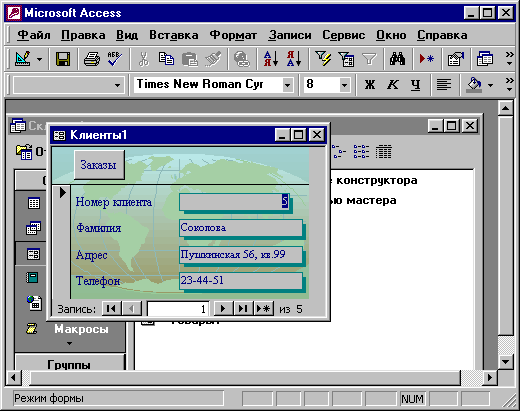Open the Вид menu
The height and width of the screenshot is (411, 520).
pos(127,35)
